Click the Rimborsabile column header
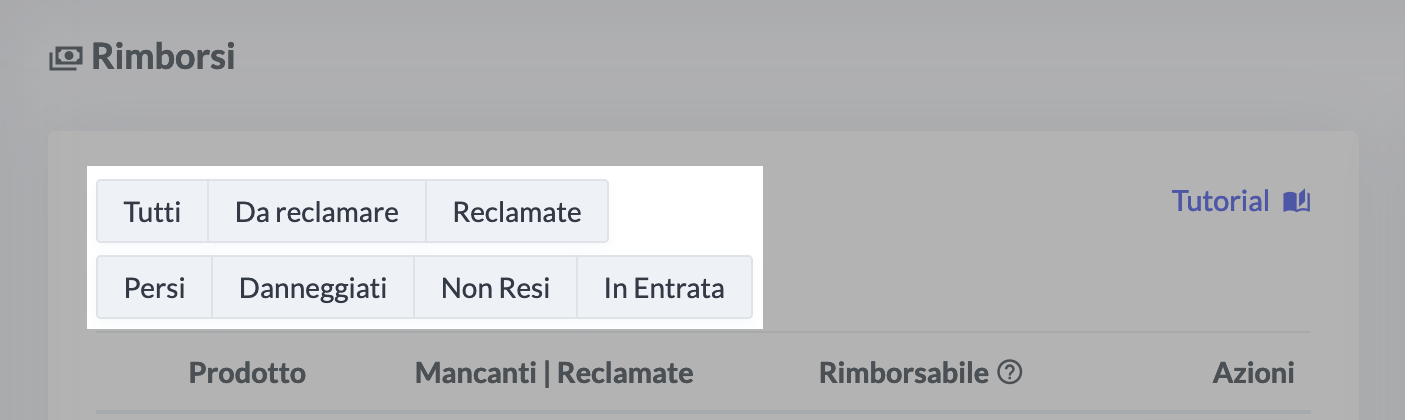This screenshot has width=1405, height=420. 904,374
